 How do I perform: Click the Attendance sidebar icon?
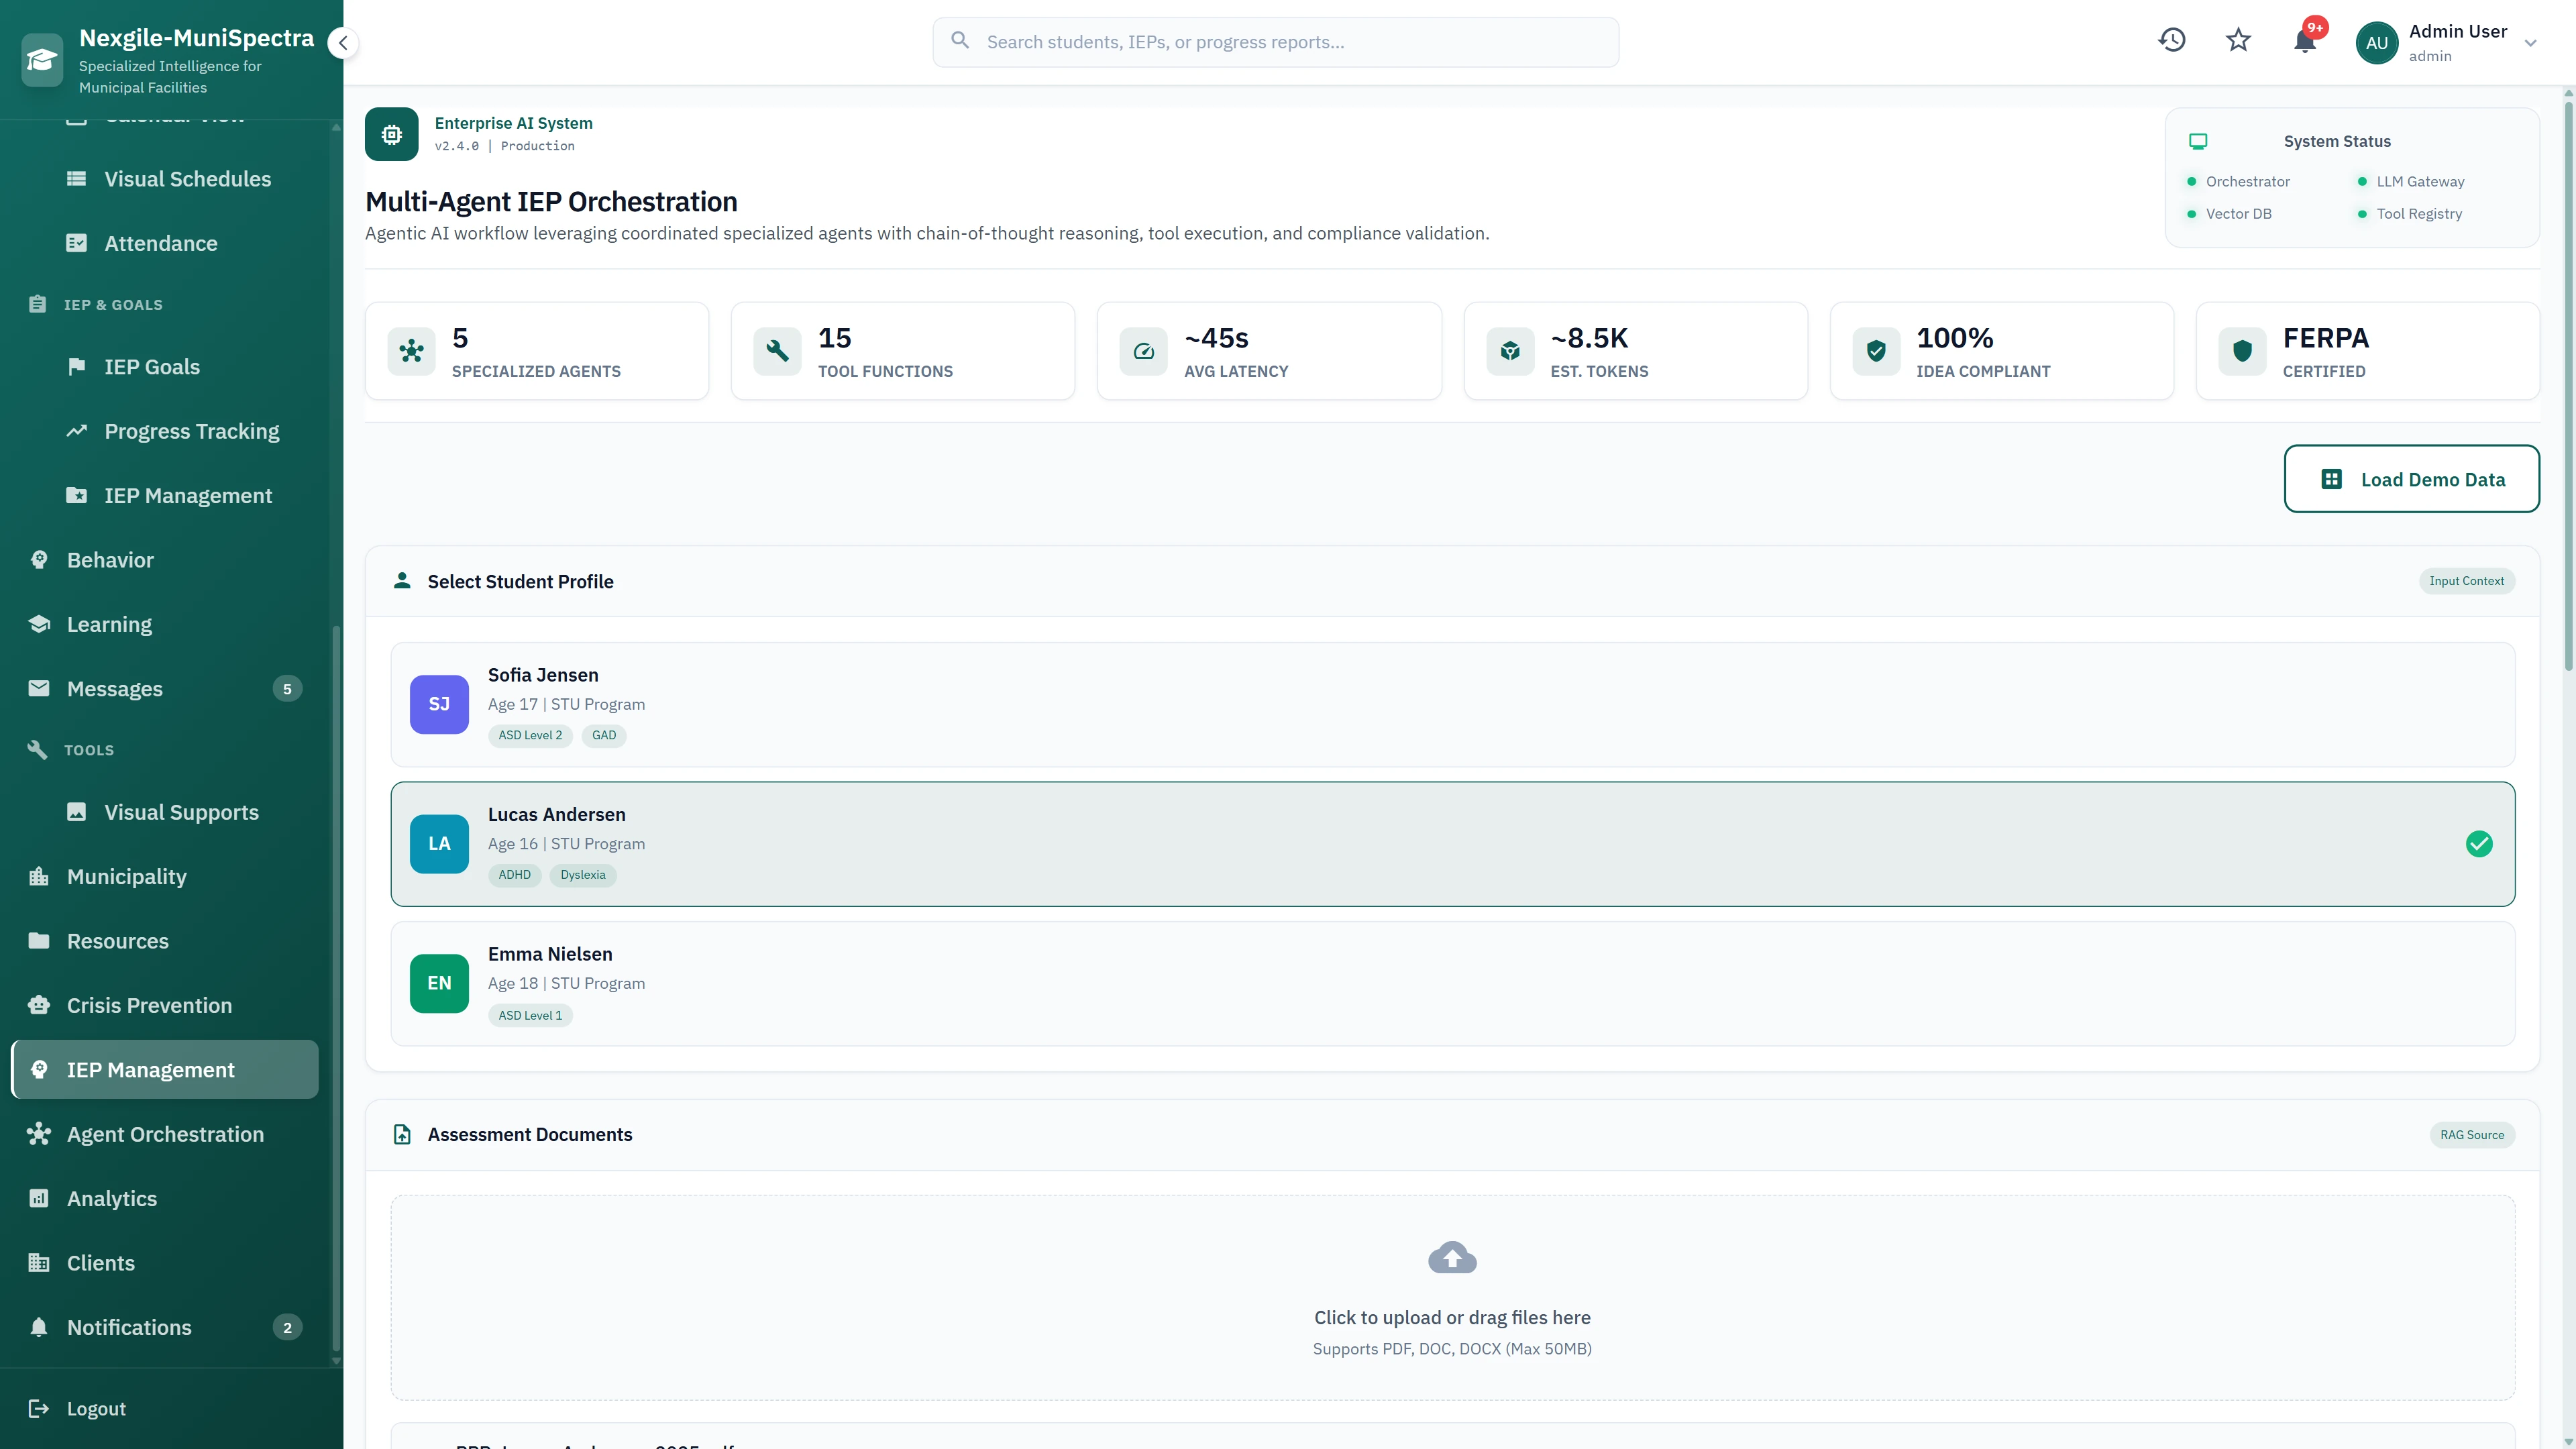point(77,242)
